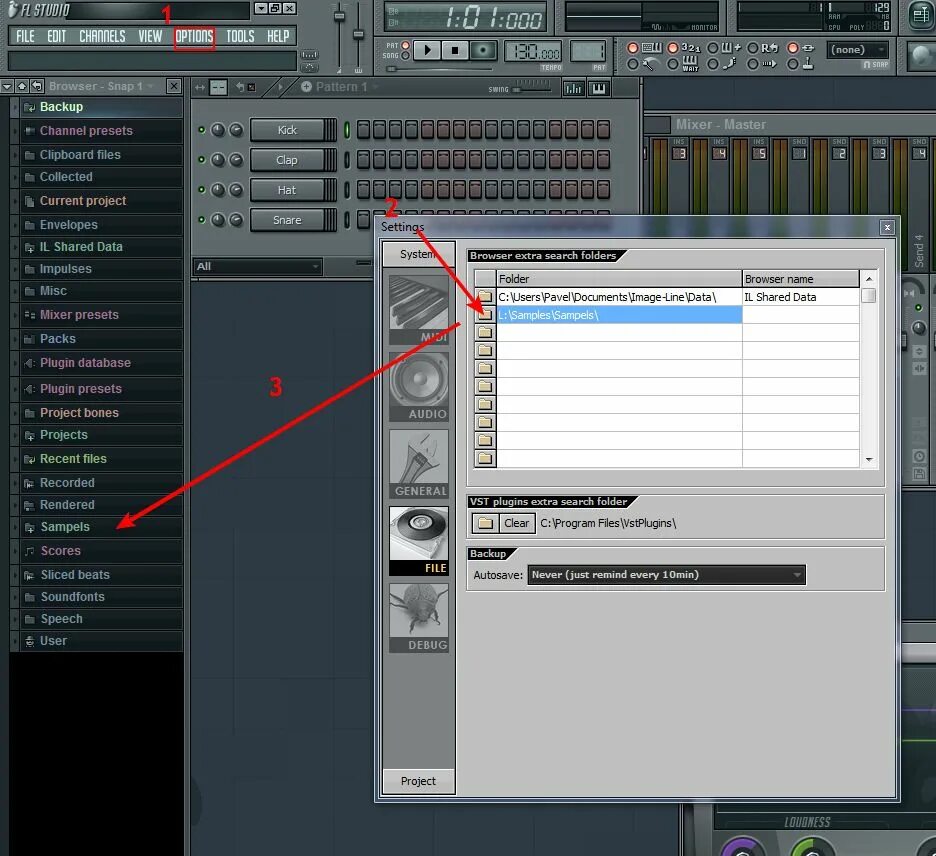The width and height of the screenshot is (936, 856).
Task: Open the graph editor icon in step sequencer
Action: point(573,88)
